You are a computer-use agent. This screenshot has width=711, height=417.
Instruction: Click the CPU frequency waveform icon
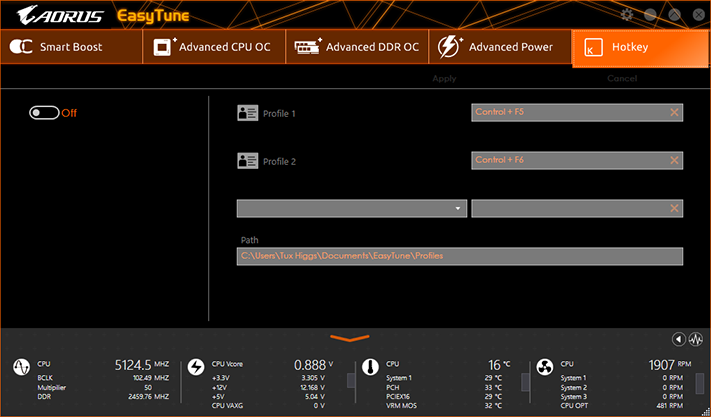tap(21, 367)
